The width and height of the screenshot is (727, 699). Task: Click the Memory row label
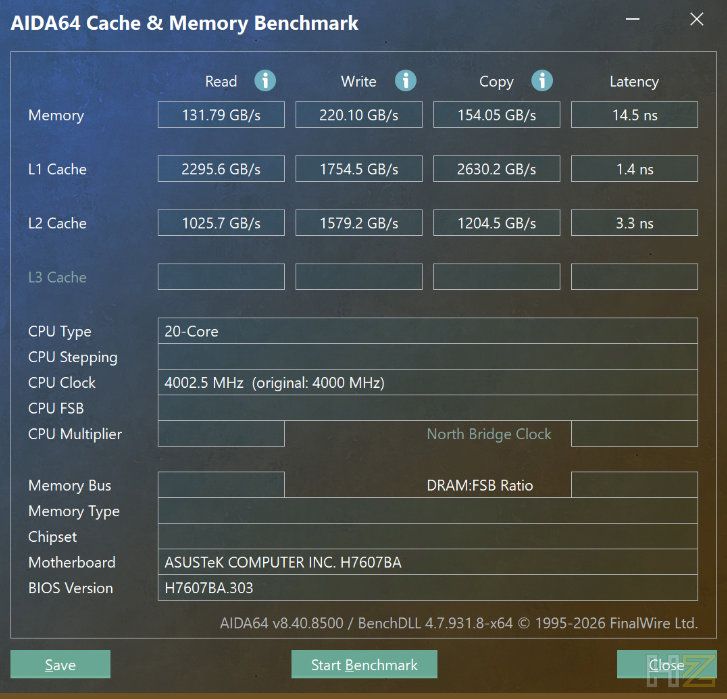[x=56, y=115]
